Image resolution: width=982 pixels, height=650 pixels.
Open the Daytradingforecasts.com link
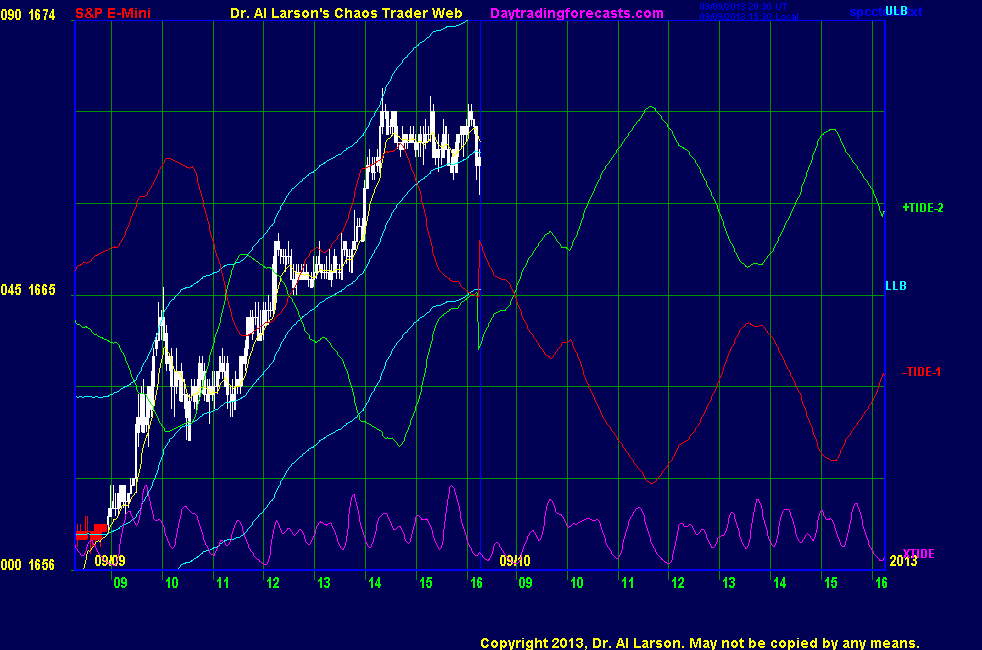(576, 13)
